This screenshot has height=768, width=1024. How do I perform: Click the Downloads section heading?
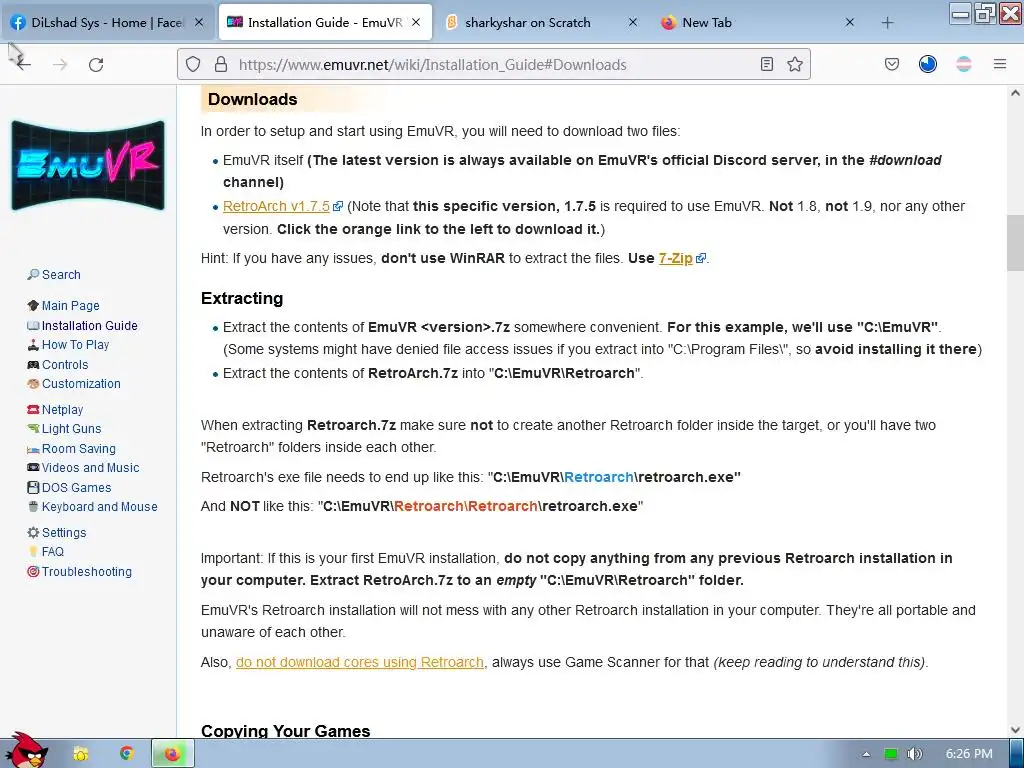[x=252, y=99]
